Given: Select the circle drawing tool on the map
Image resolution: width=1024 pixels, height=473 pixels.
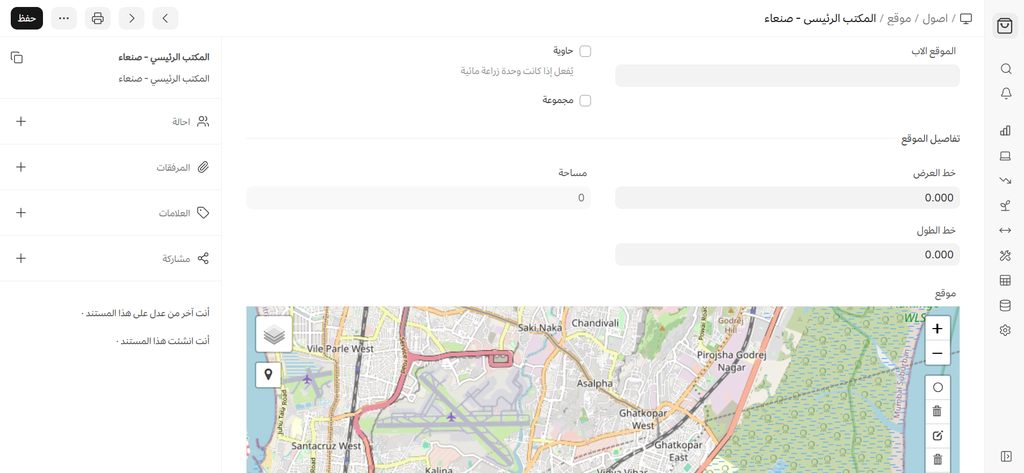Looking at the screenshot, I should (937, 387).
